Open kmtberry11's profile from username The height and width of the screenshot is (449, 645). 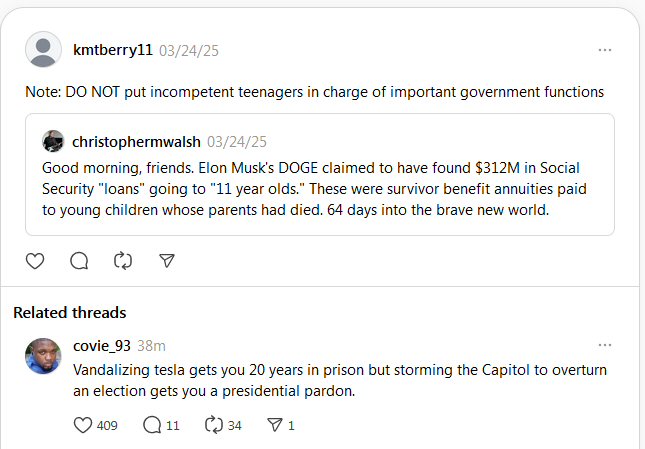(x=113, y=49)
